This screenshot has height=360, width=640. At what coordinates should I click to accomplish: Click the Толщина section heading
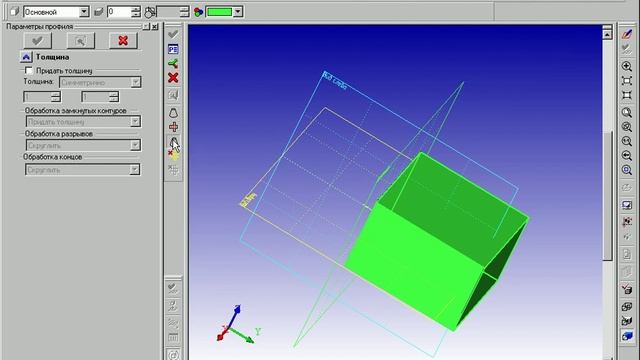tap(52, 57)
